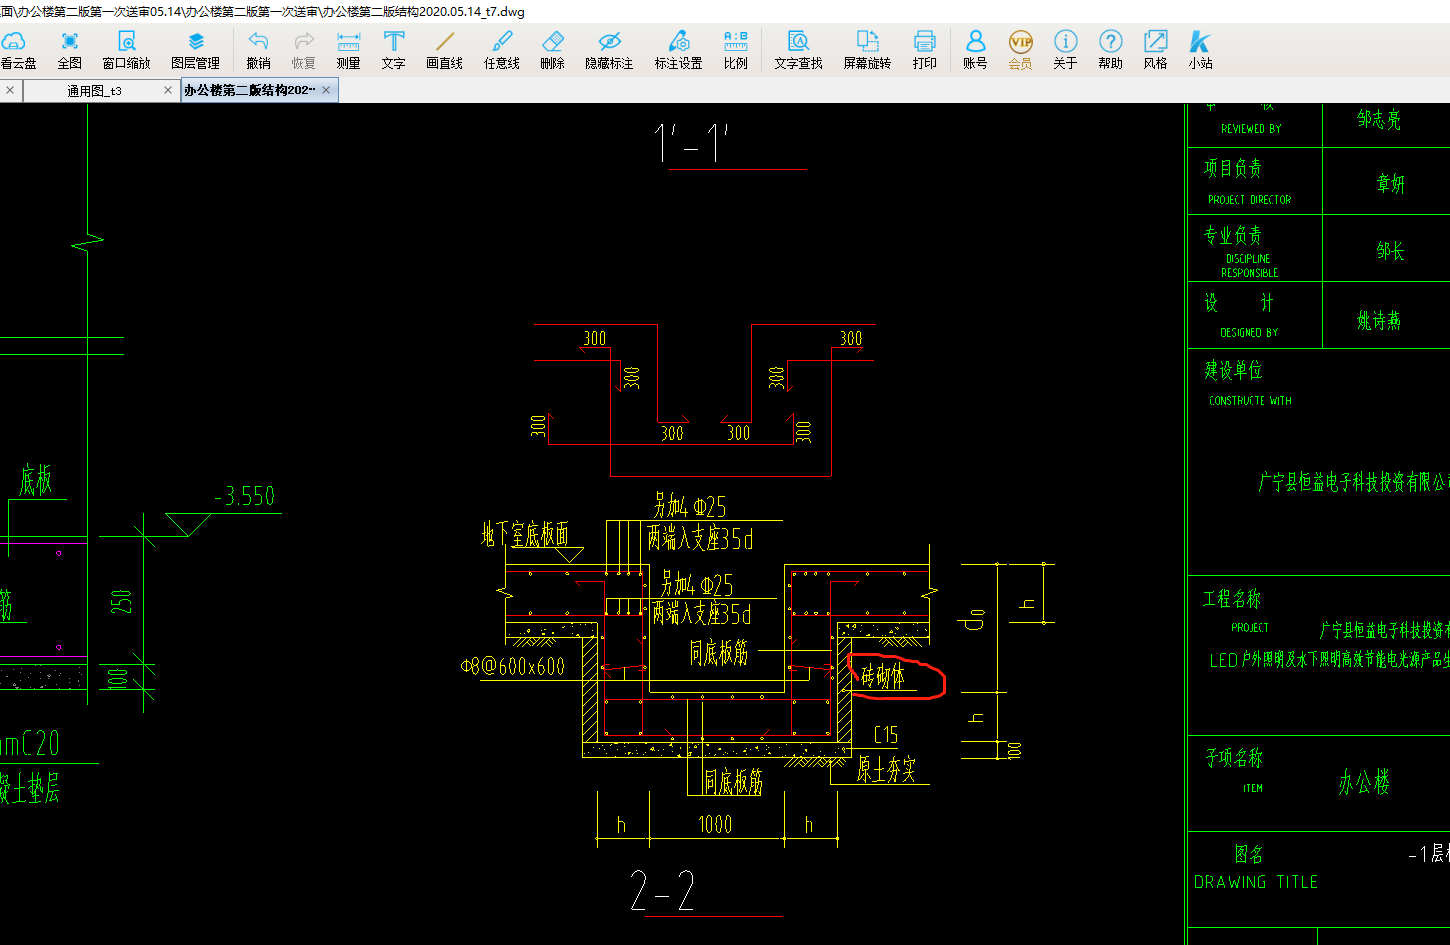Viewport: 1450px width, 945px height.
Task: Click the 1000 dimension text
Action: (x=714, y=824)
